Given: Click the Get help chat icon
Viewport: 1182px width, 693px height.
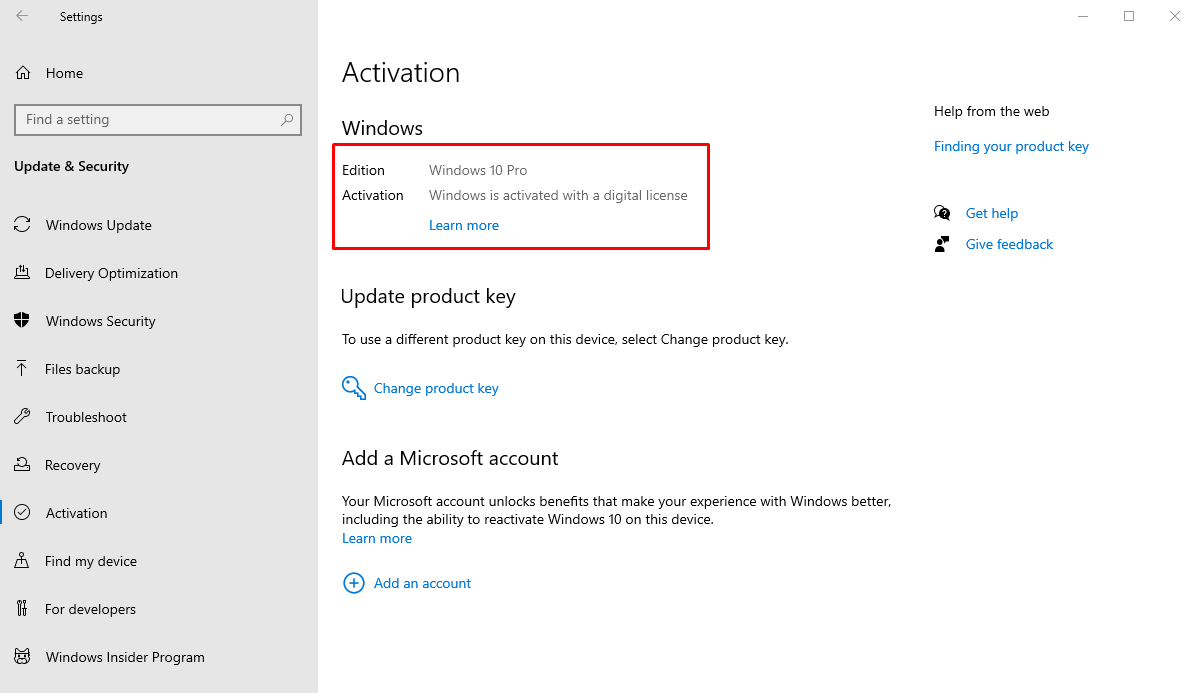Looking at the screenshot, I should point(942,213).
